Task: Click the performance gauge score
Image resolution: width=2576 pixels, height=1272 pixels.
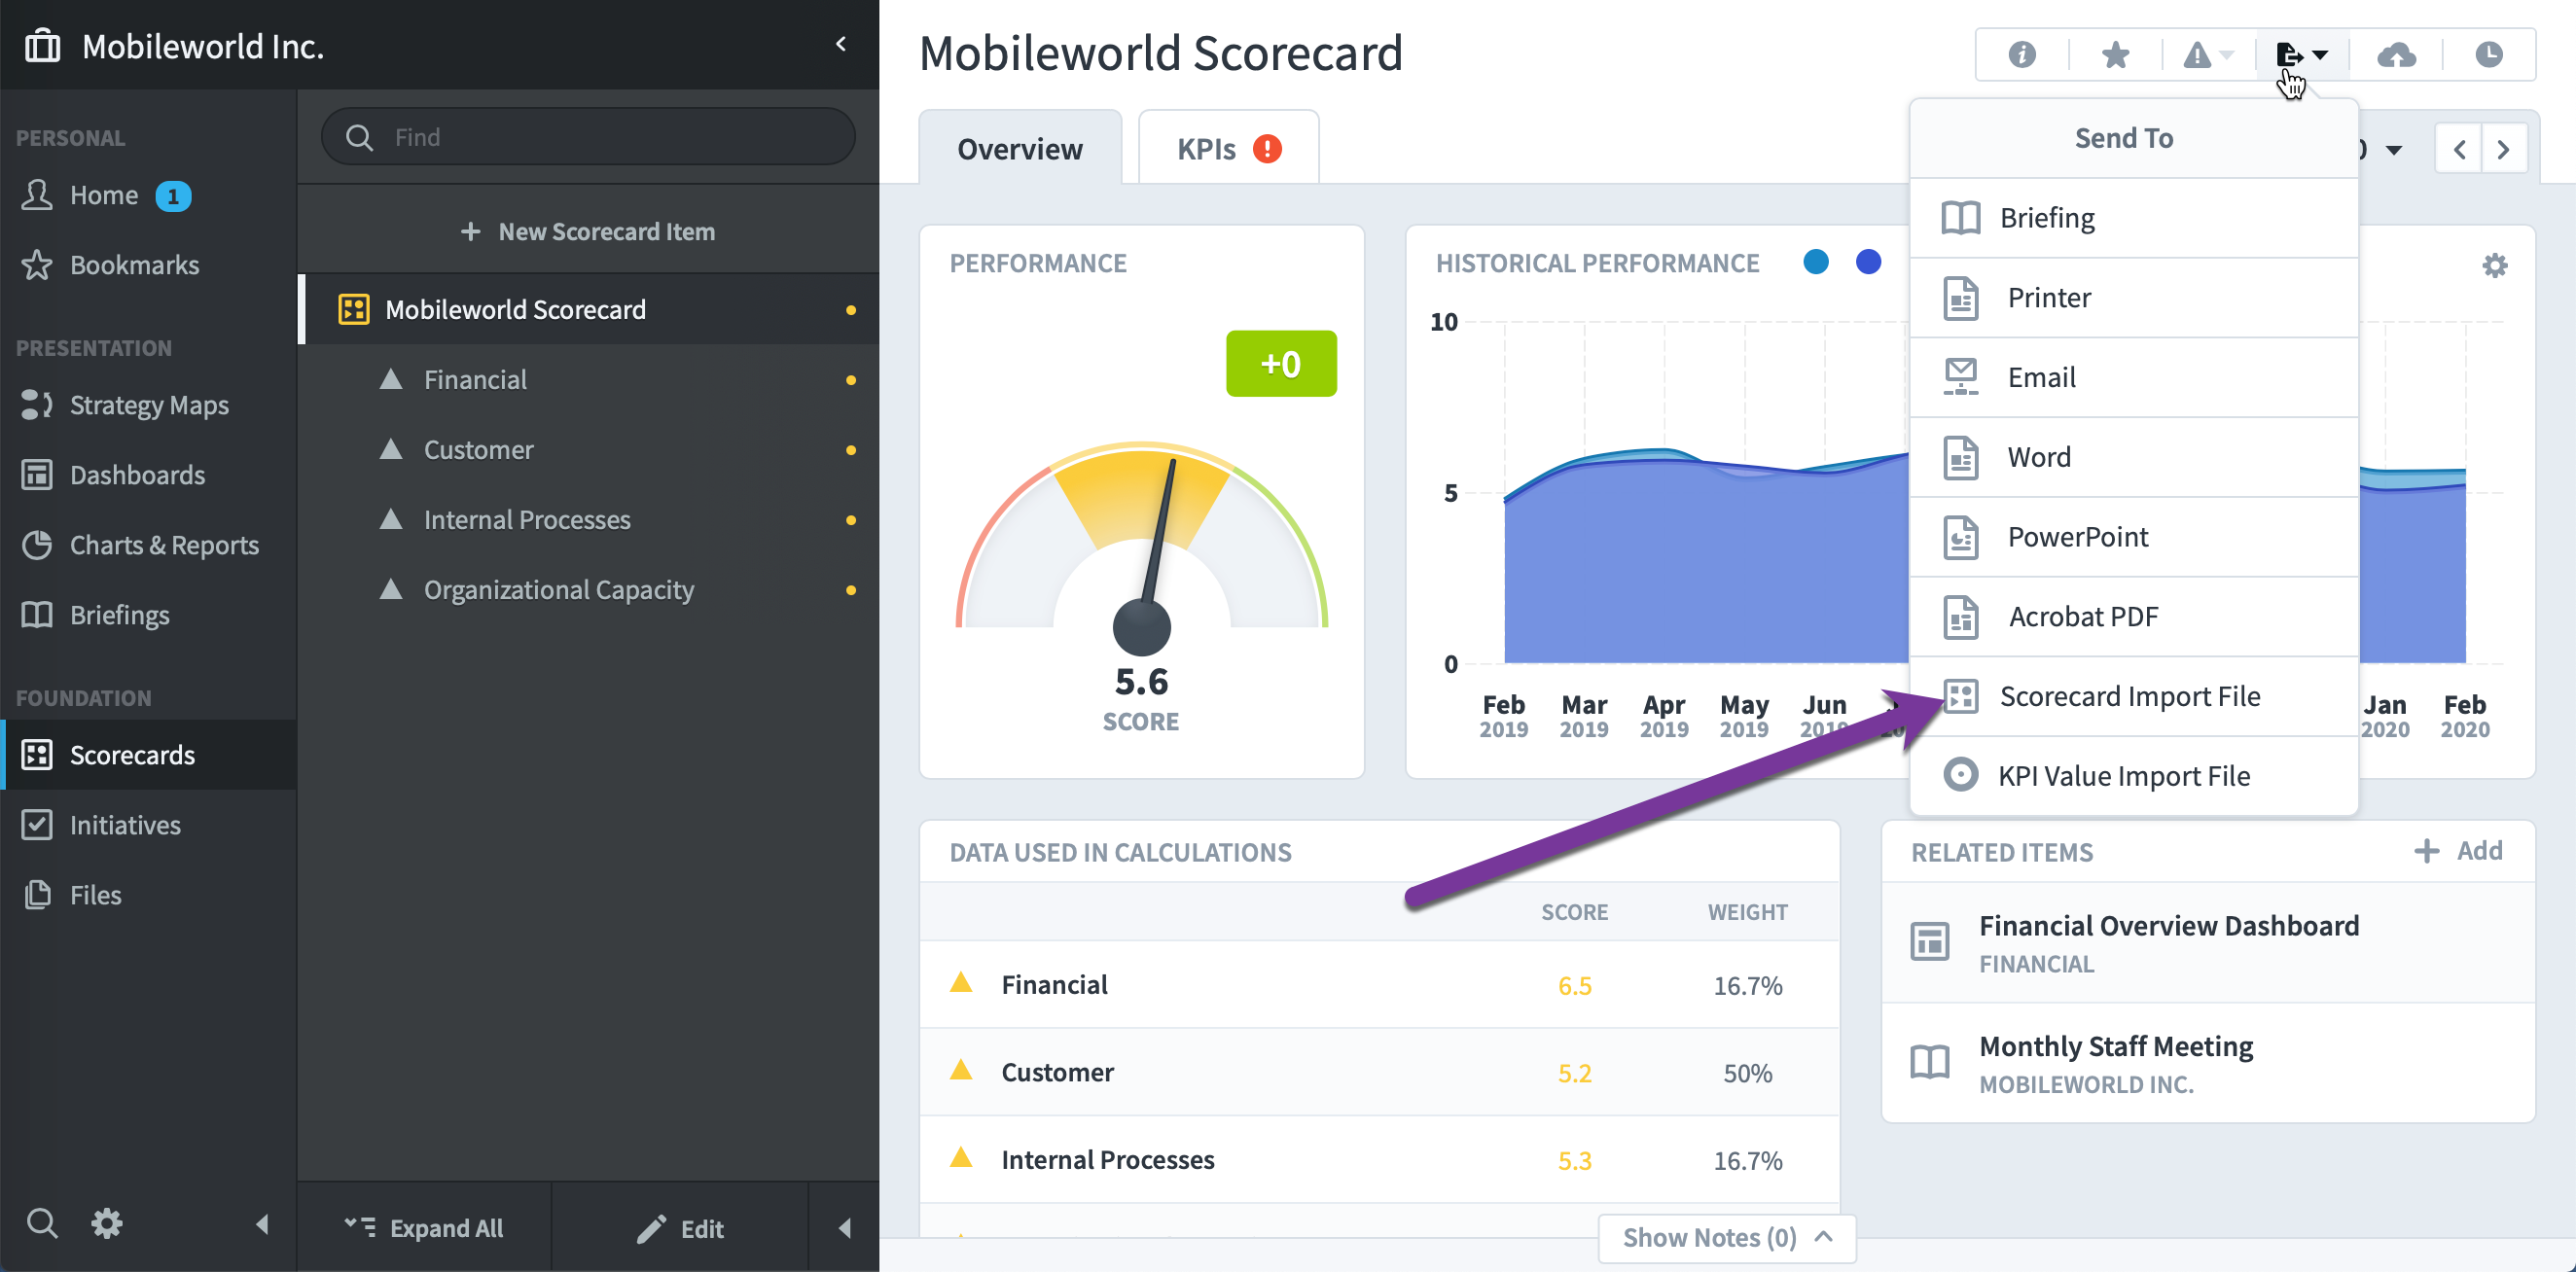Action: point(1141,682)
